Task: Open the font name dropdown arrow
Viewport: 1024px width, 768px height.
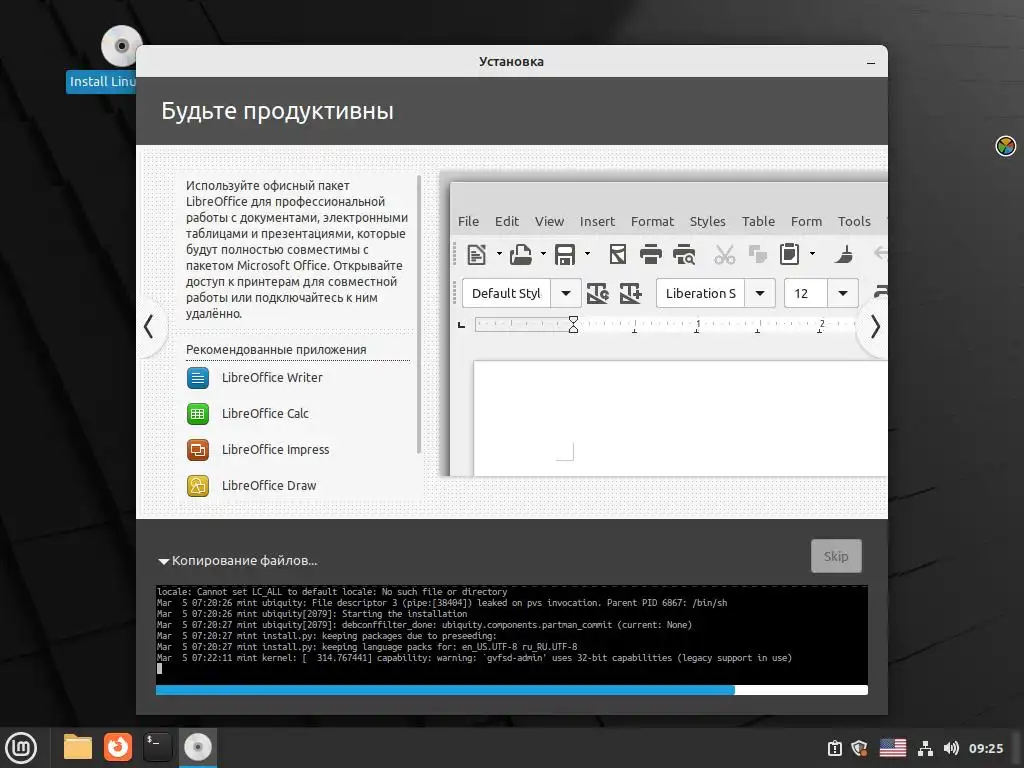Action: coord(760,293)
